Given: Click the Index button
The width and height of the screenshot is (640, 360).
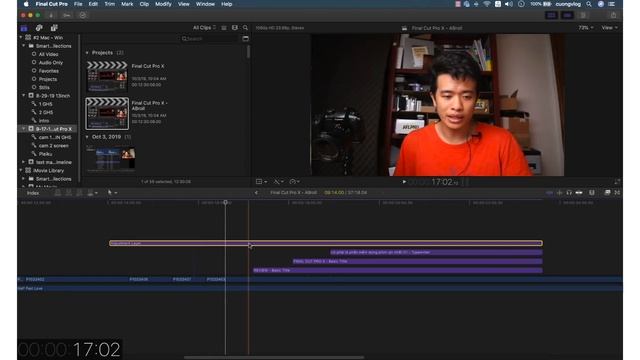Looking at the screenshot, I should point(33,193).
